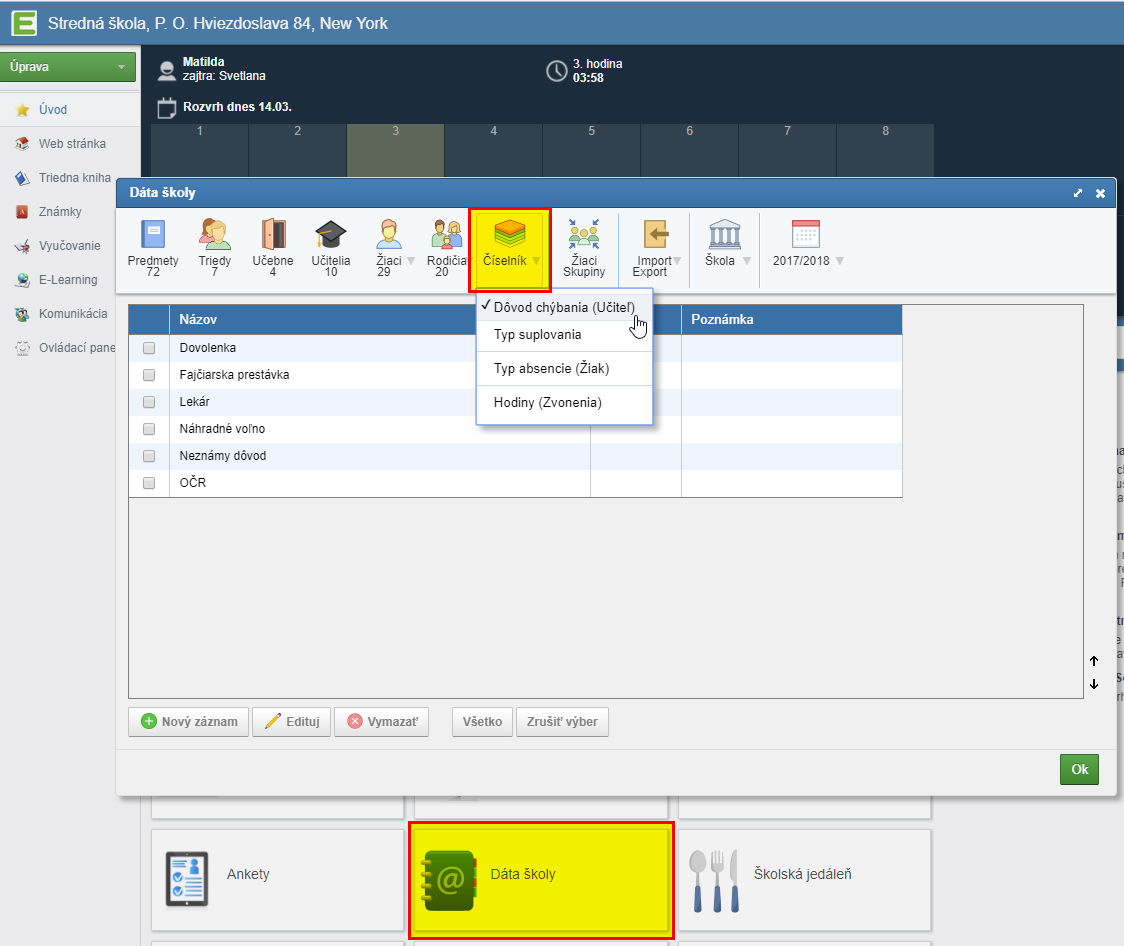This screenshot has width=1124, height=946.
Task: Click the Triedna kniha sidebar icon
Action: point(23,178)
